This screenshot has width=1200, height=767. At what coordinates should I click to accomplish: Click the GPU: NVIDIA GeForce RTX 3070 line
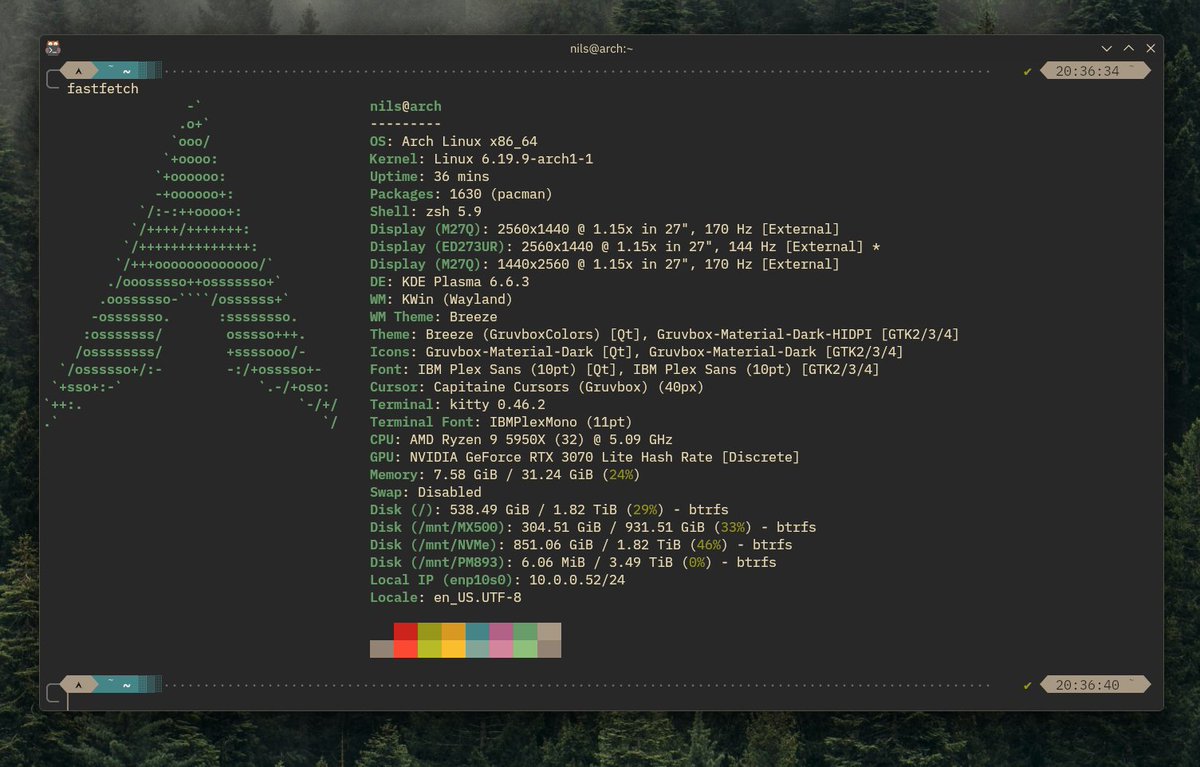pos(584,457)
